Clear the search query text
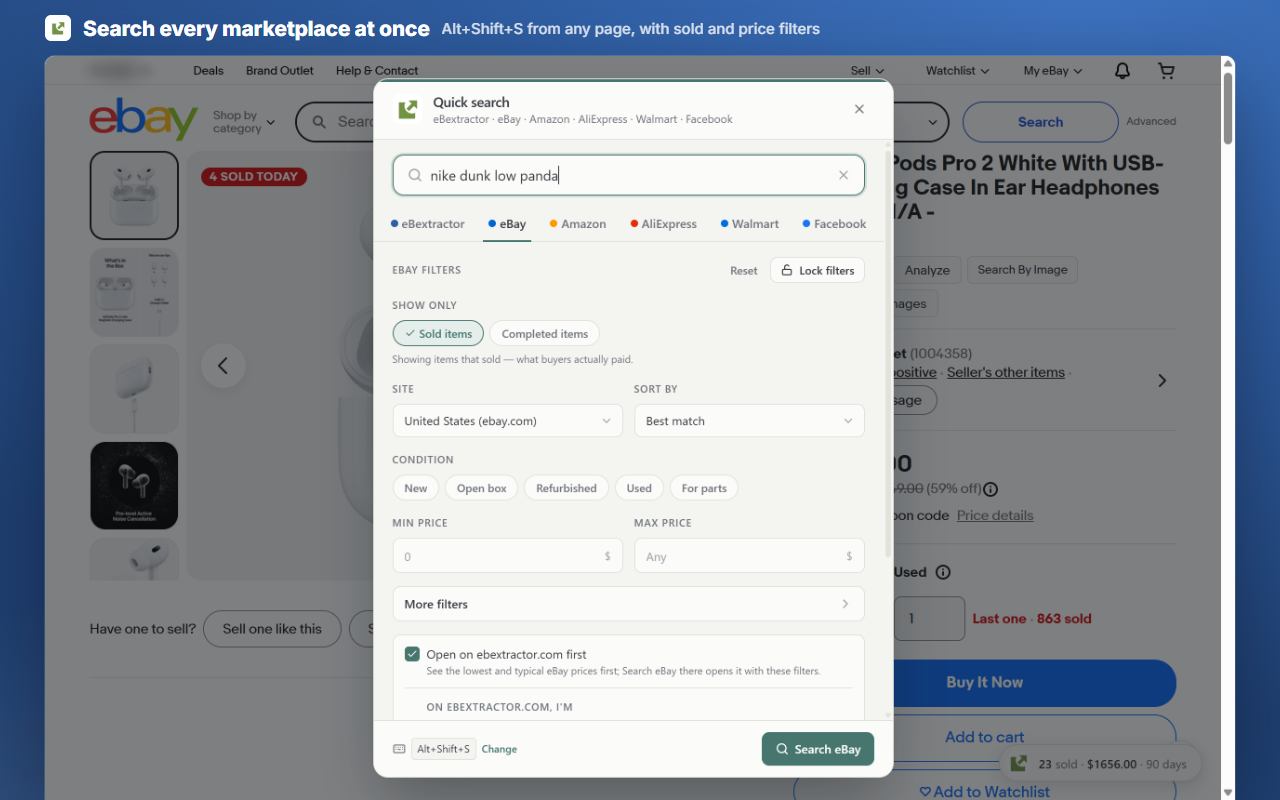Image resolution: width=1280 pixels, height=800 pixels. 843,175
